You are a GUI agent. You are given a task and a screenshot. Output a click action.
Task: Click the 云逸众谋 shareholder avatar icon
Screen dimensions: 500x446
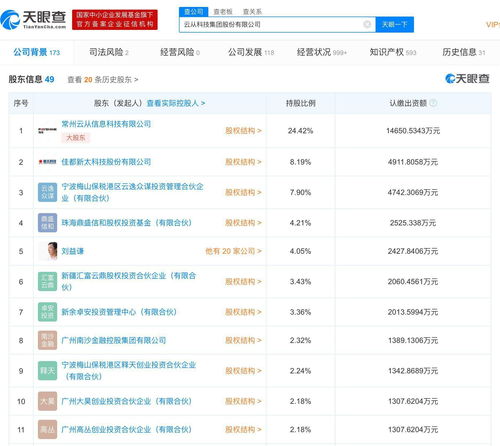point(47,192)
